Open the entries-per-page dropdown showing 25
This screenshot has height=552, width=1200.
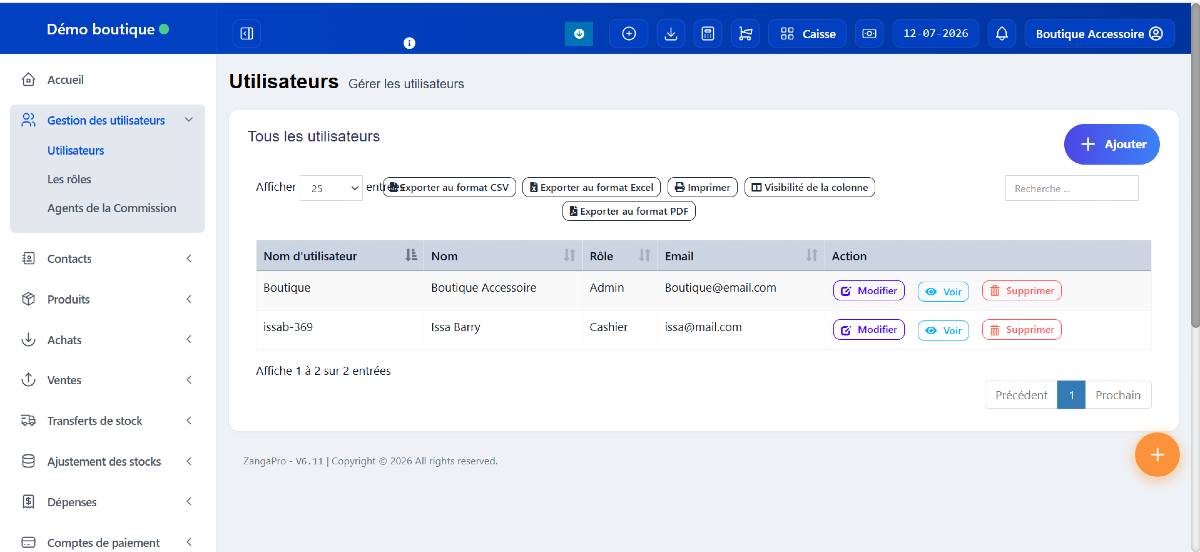click(331, 188)
